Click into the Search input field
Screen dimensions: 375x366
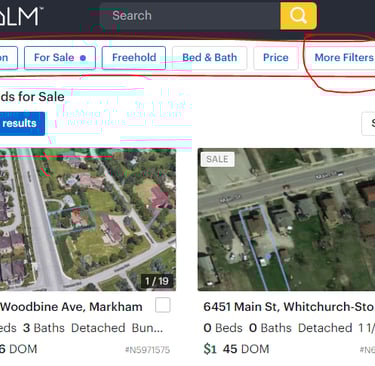click(x=190, y=16)
